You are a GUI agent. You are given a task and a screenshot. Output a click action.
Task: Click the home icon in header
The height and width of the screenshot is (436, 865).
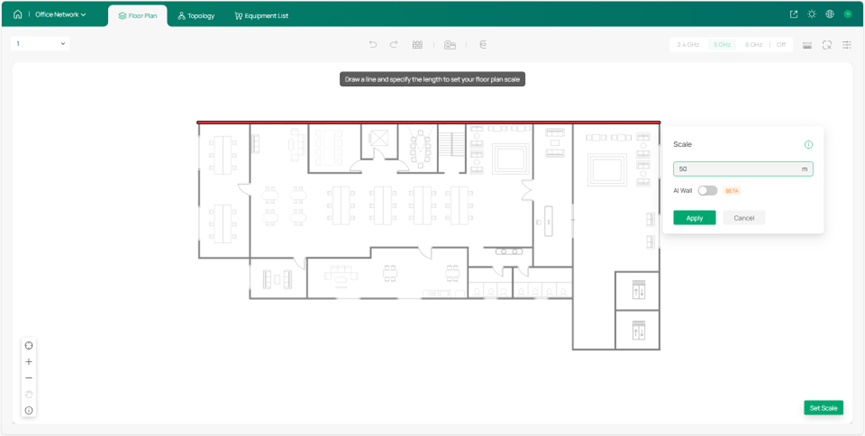tap(17, 15)
